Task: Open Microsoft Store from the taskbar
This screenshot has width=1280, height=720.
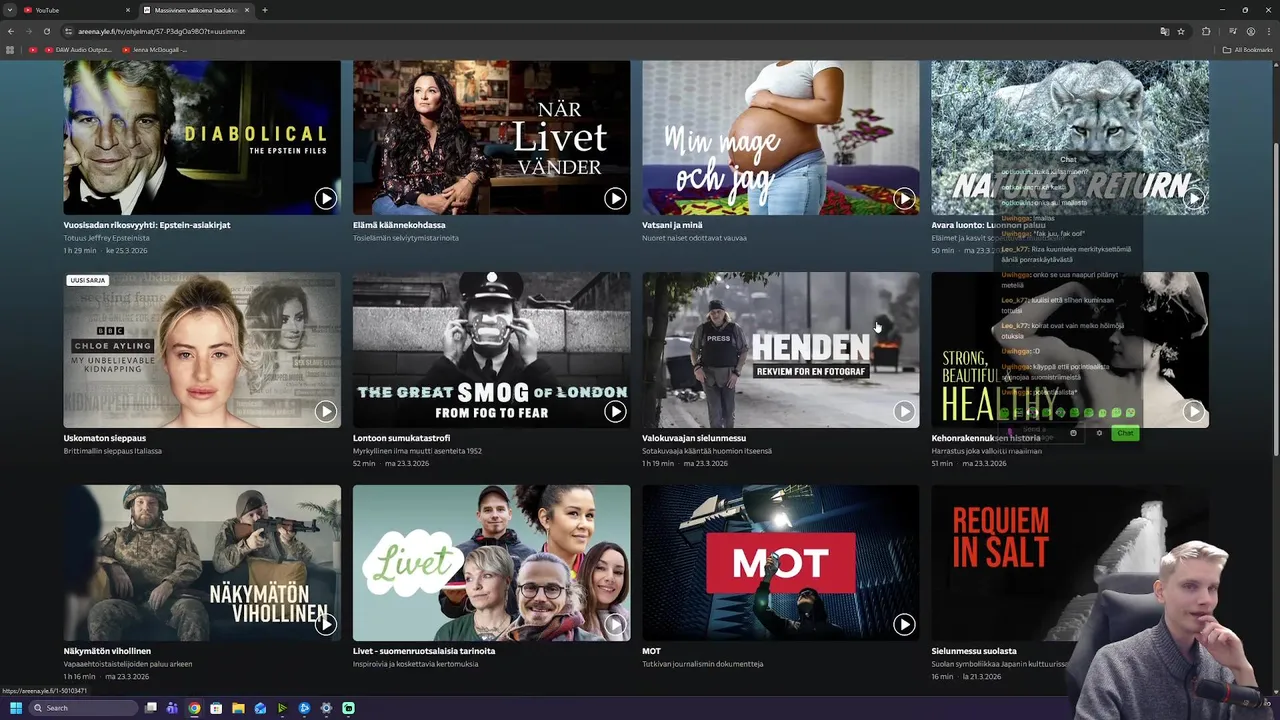Action: coord(216,708)
